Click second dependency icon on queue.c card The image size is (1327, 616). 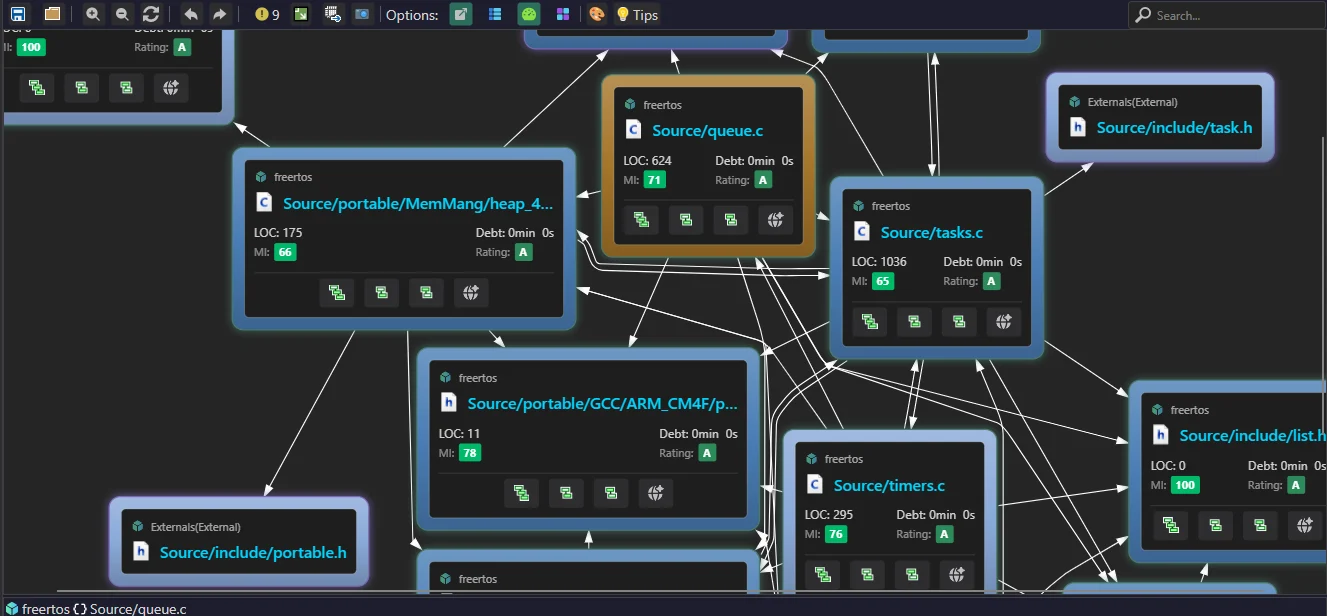click(x=686, y=220)
